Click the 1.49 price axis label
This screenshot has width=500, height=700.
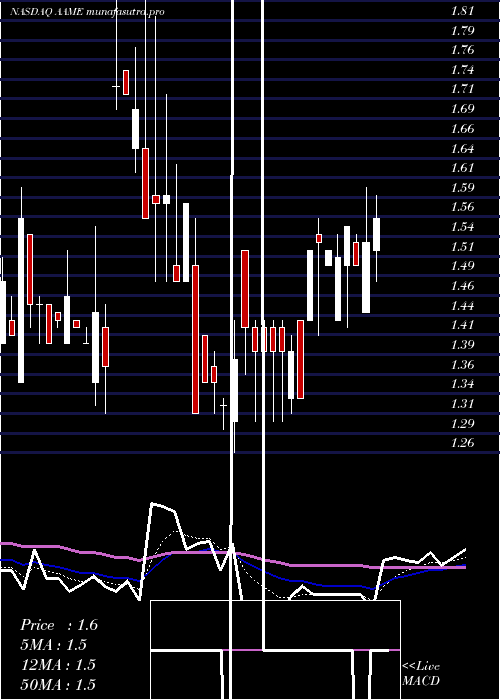[x=462, y=266]
